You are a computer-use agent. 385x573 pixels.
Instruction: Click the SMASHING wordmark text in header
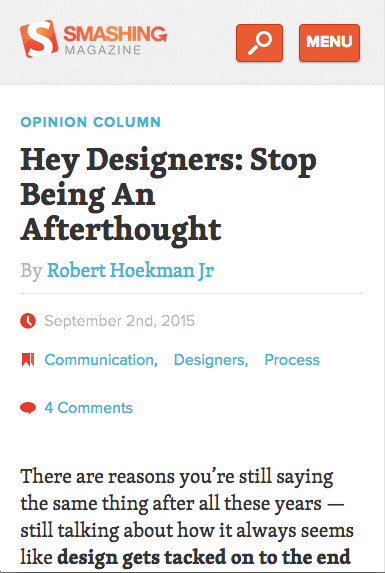tap(115, 34)
